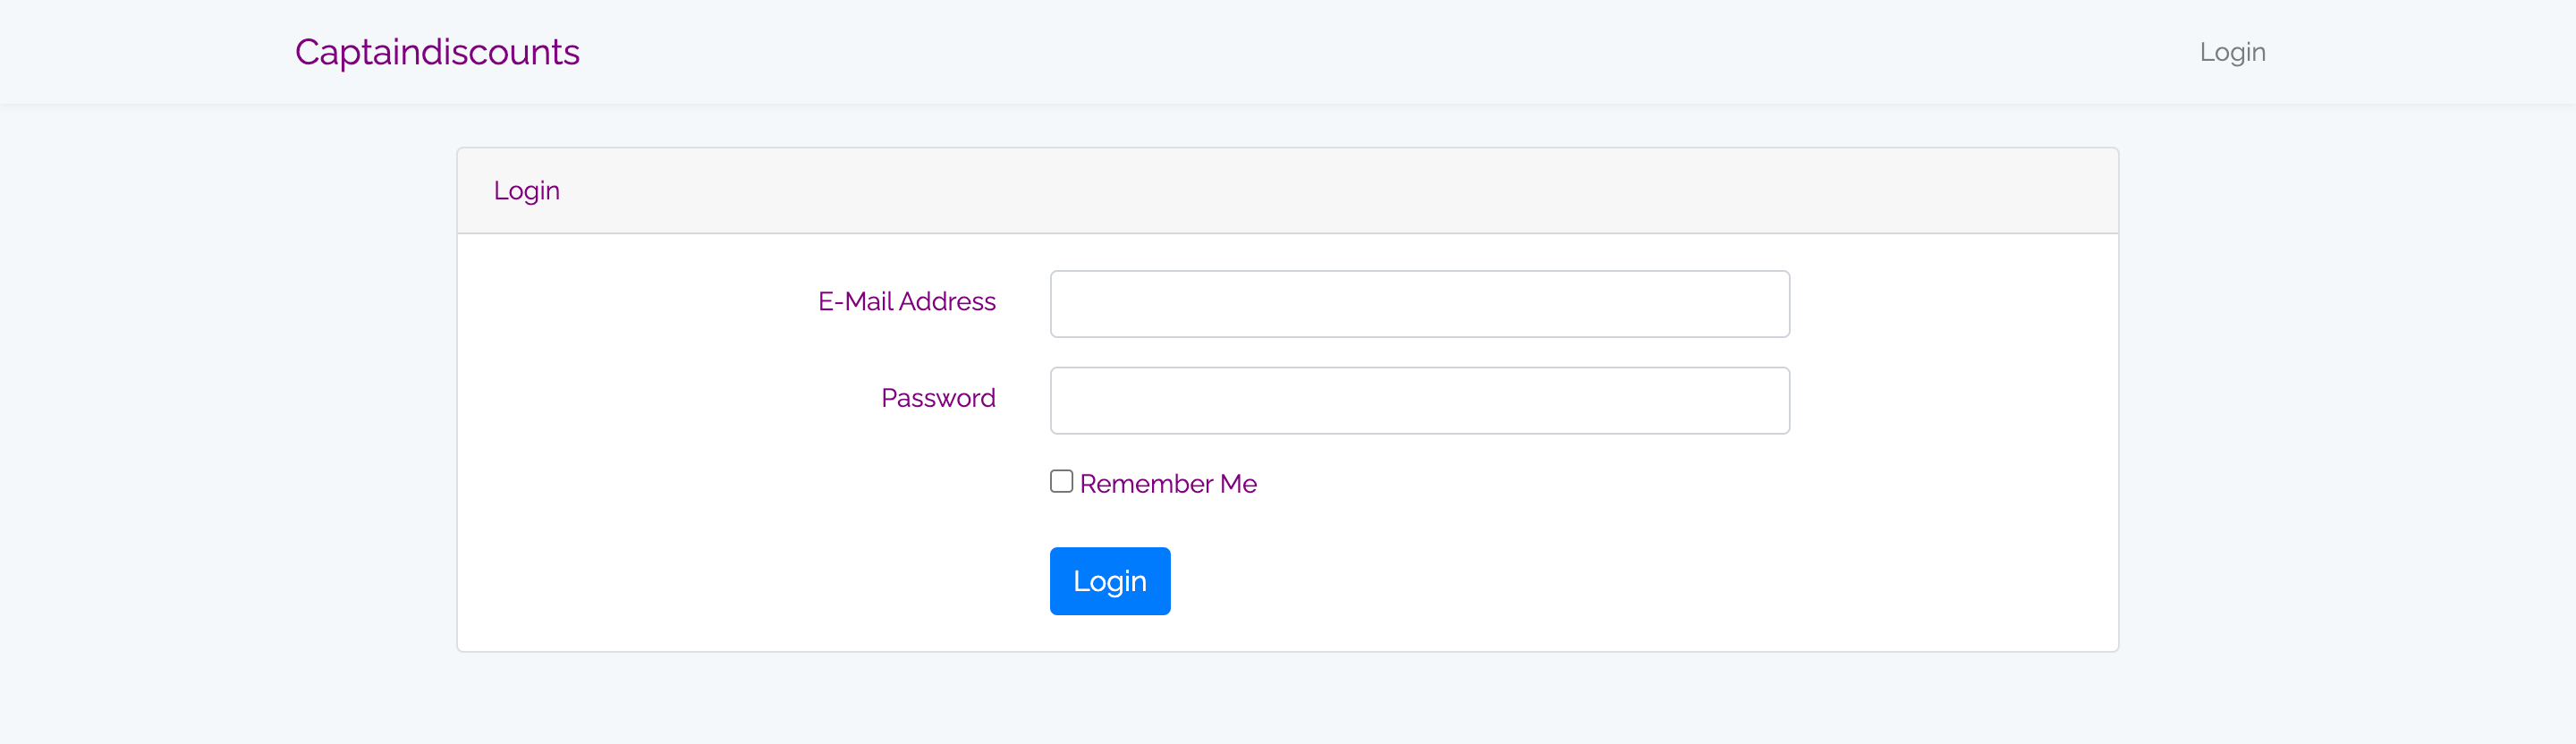2576x744 pixels.
Task: Place cursor in the email text box
Action: (x=1419, y=304)
